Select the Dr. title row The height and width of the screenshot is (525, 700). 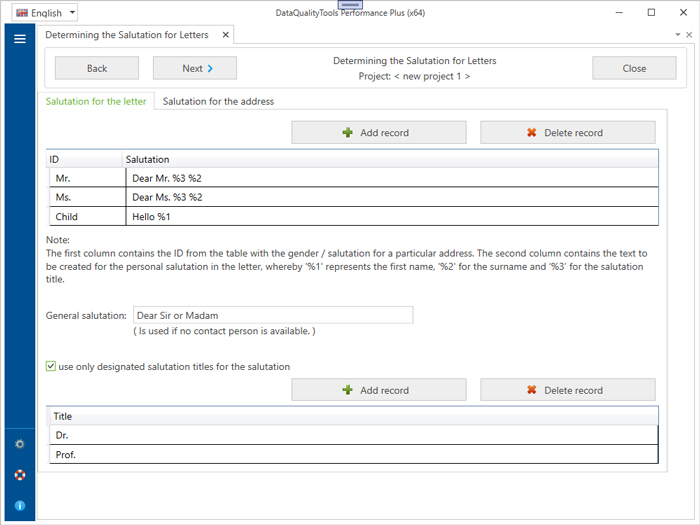tap(353, 435)
